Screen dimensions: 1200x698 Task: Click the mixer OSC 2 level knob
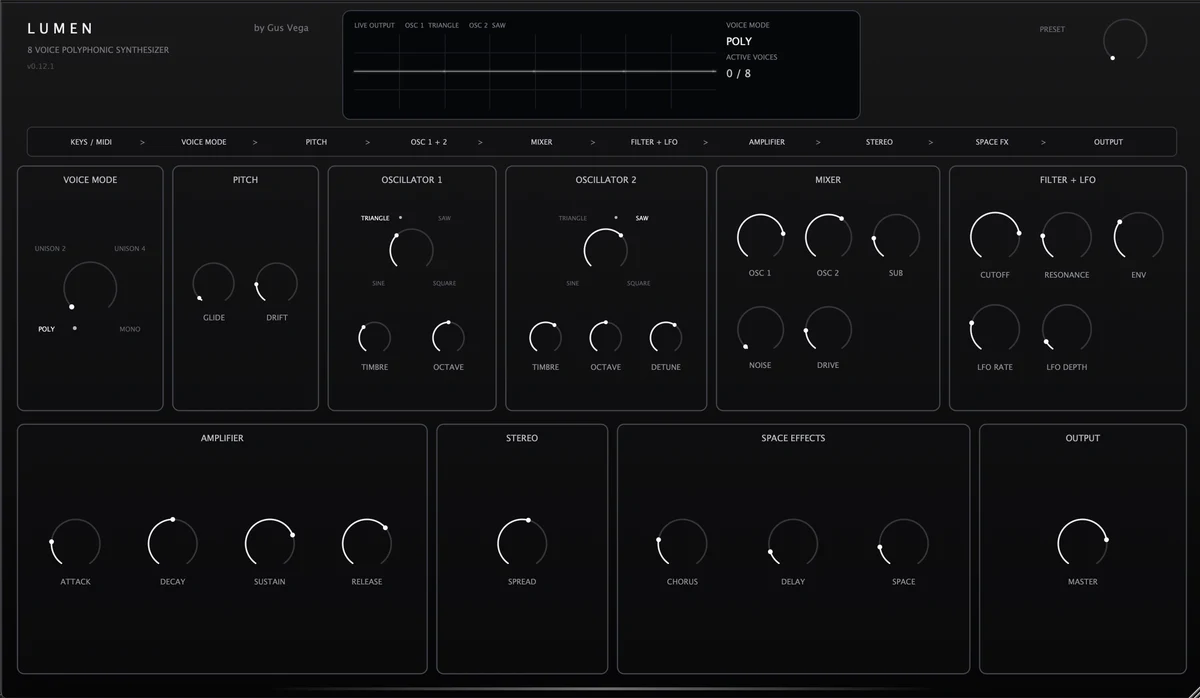(x=828, y=238)
